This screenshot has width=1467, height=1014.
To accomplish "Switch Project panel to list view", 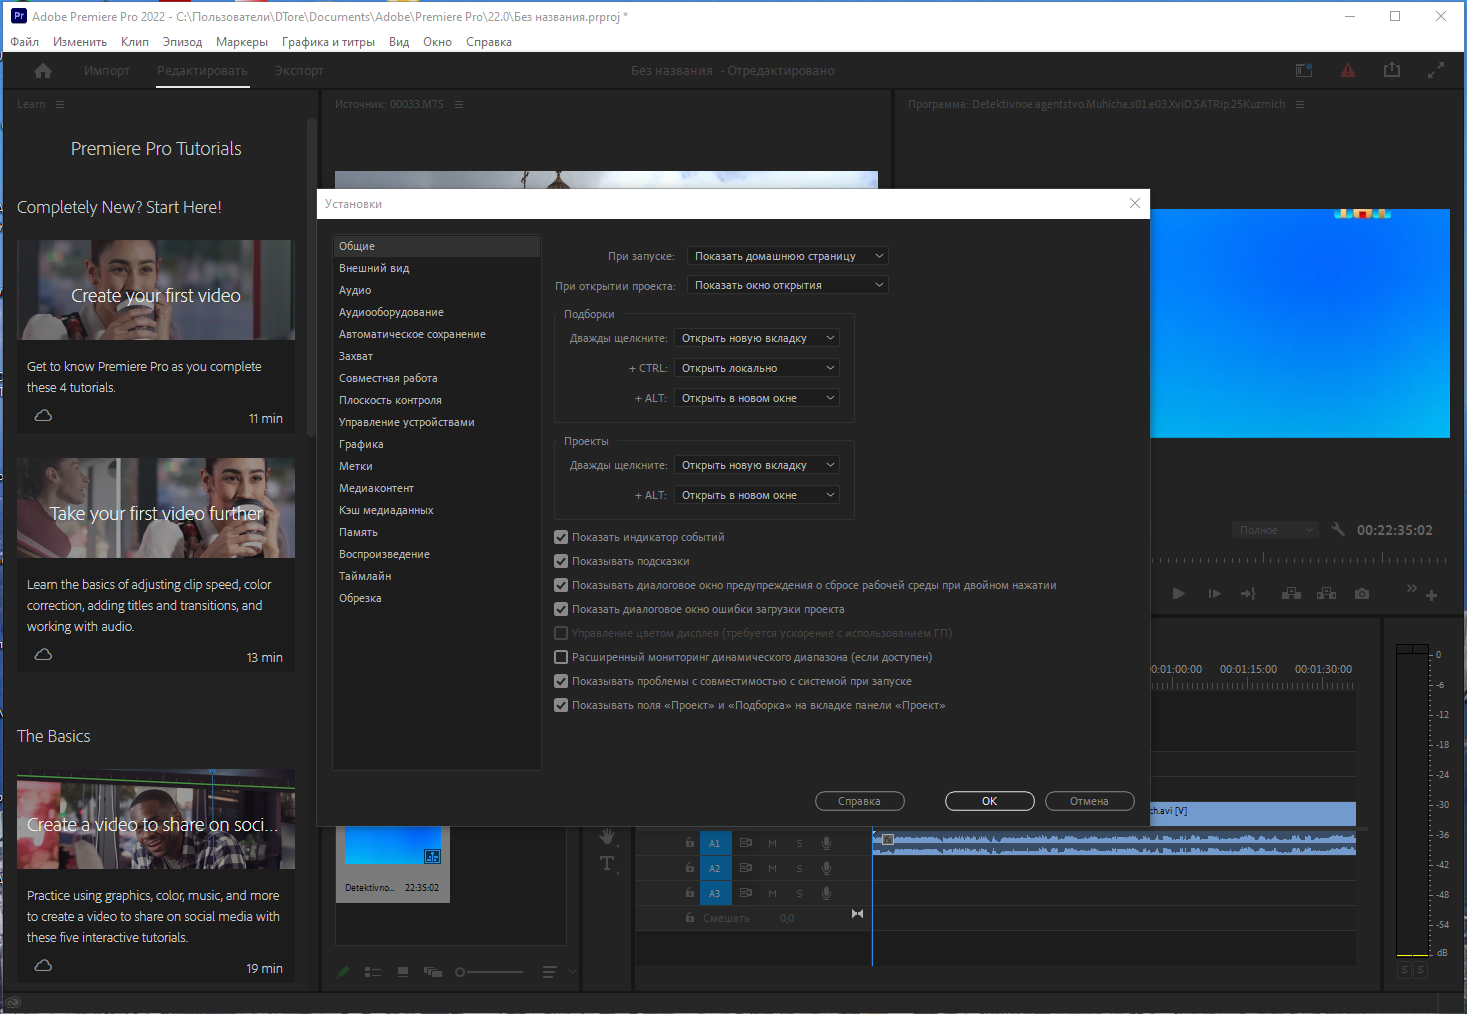I will pos(373,971).
